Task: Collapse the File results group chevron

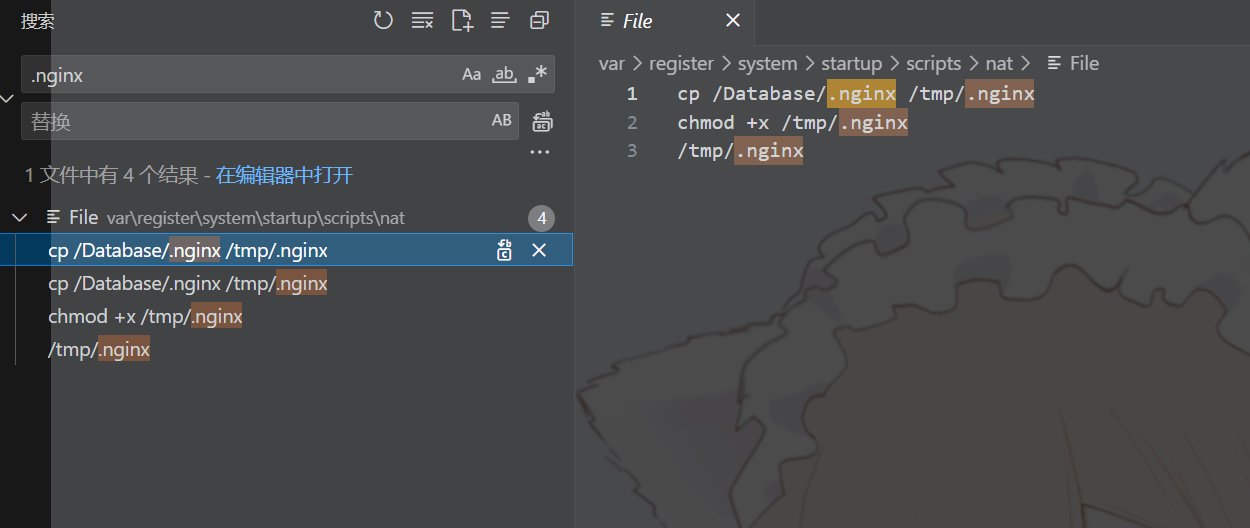Action: point(19,218)
